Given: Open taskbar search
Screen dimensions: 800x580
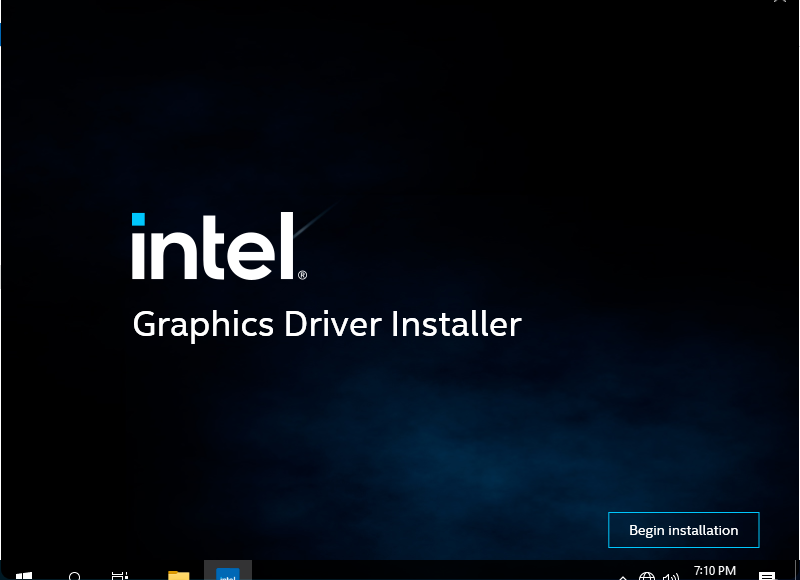Looking at the screenshot, I should tap(74, 575).
